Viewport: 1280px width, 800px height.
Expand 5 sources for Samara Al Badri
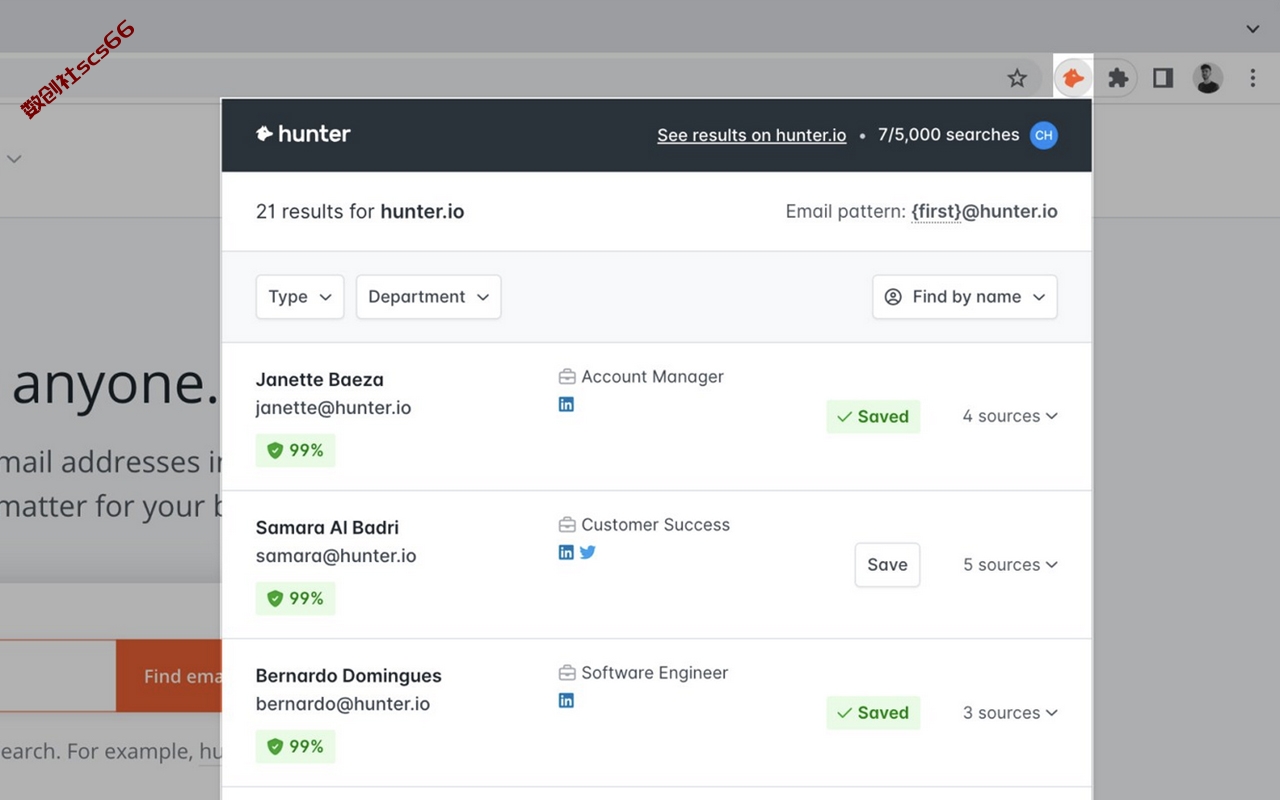[1010, 565]
